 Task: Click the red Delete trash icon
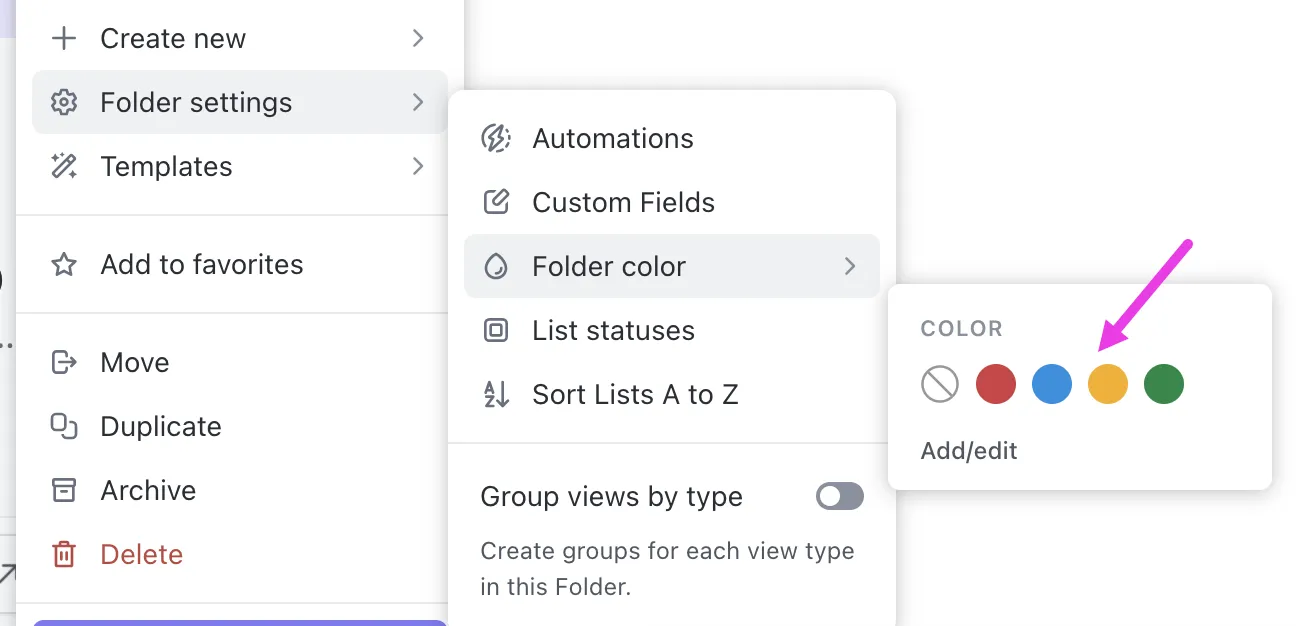click(x=64, y=554)
